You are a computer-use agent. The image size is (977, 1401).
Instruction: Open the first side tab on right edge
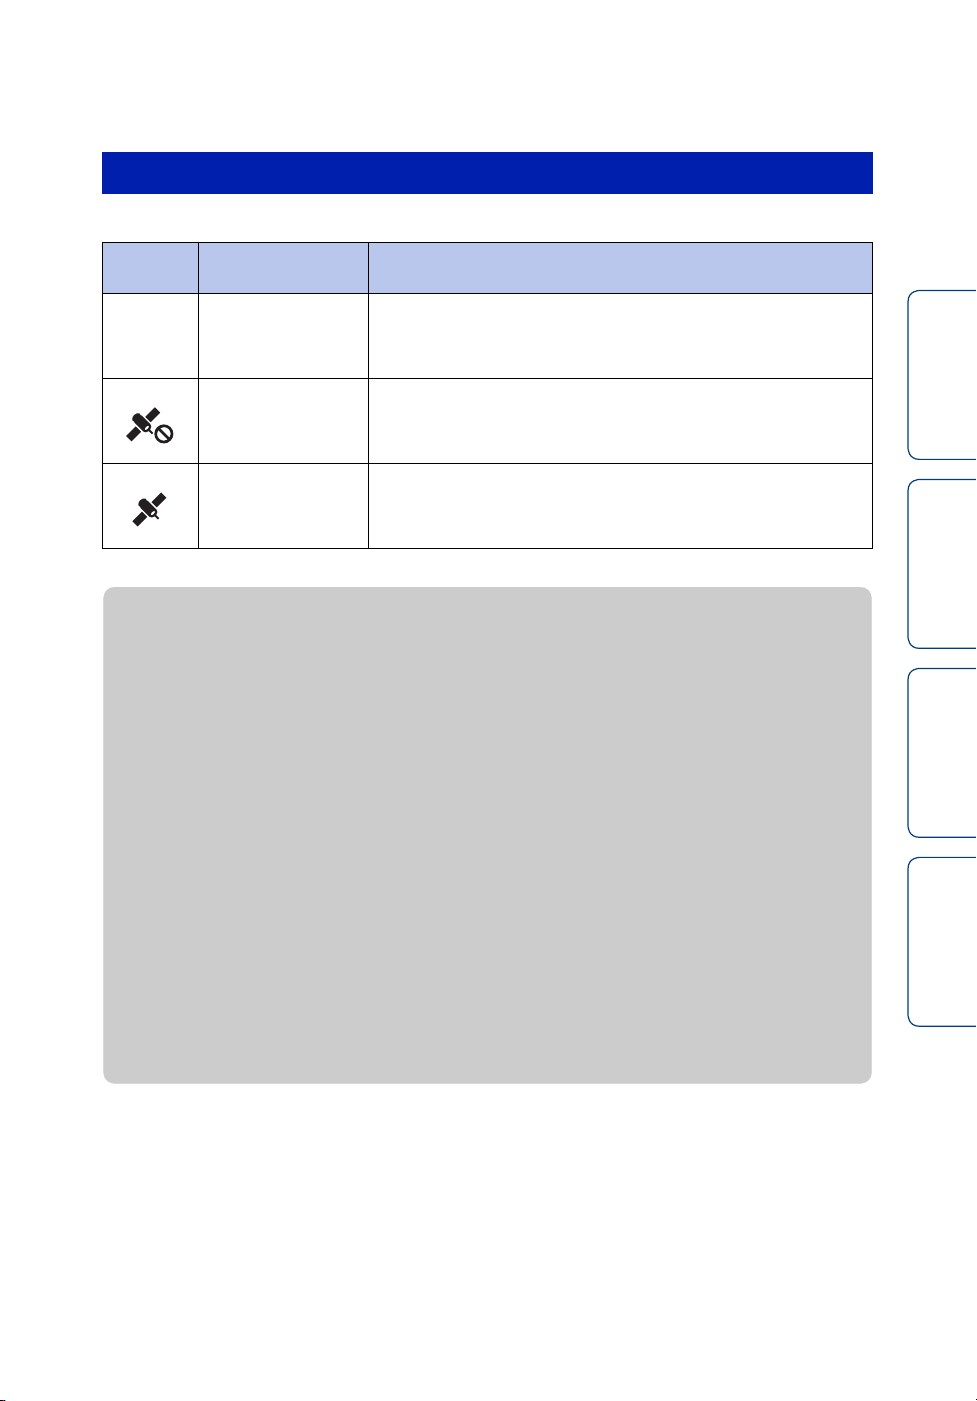942,374
